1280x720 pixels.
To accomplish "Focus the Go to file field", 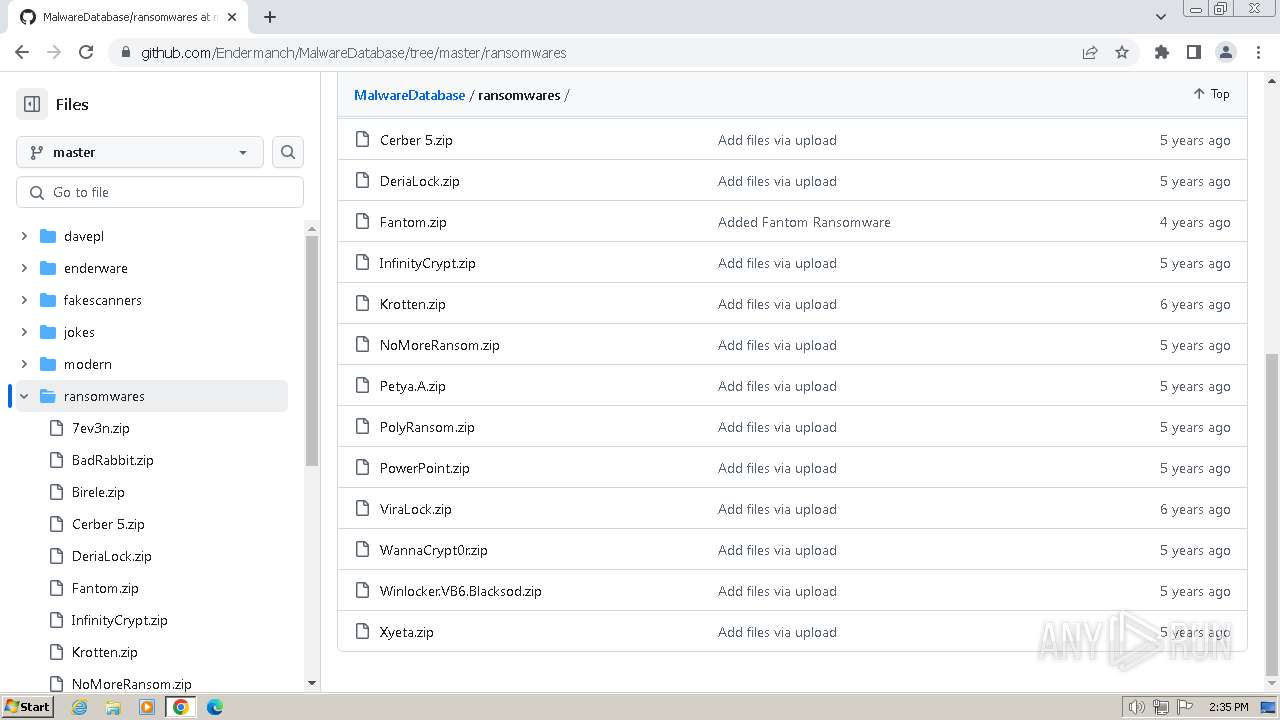I will point(160,192).
